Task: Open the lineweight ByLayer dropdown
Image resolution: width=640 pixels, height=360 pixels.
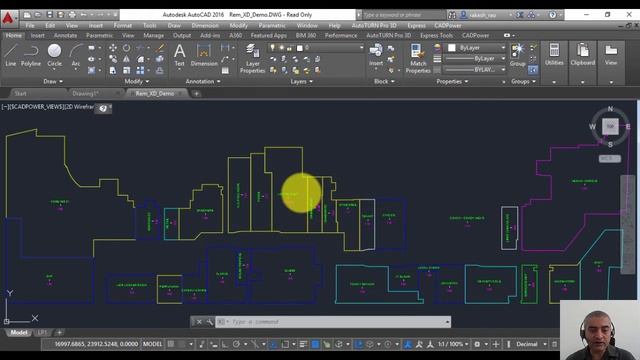Action: 475,59
